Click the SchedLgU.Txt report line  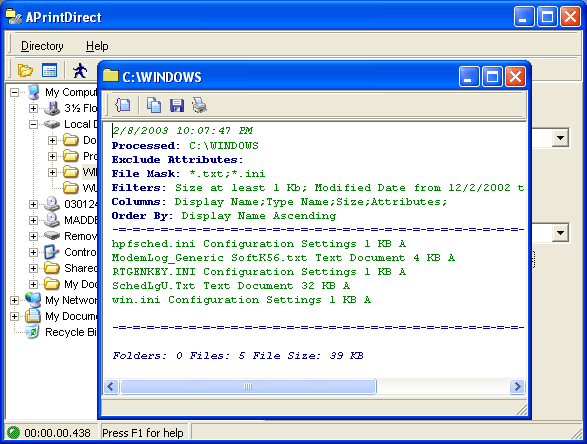(x=231, y=286)
